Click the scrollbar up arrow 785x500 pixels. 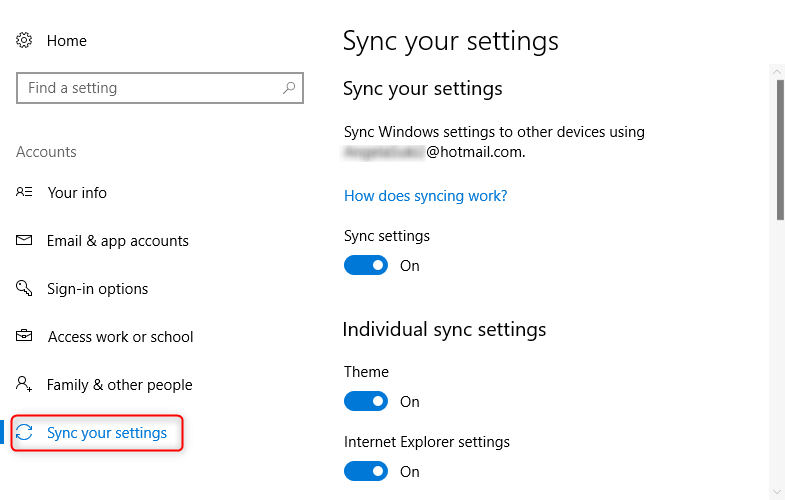tap(777, 72)
